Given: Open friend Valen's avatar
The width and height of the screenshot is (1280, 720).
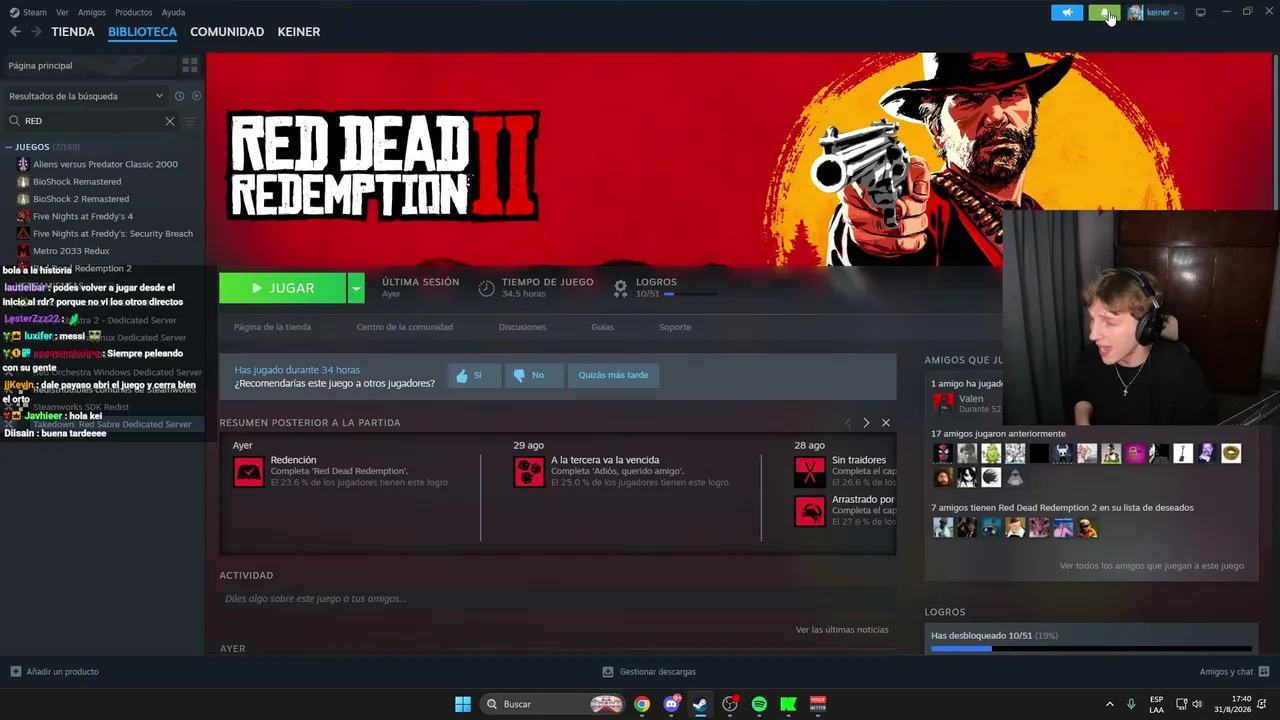Looking at the screenshot, I should (x=943, y=403).
